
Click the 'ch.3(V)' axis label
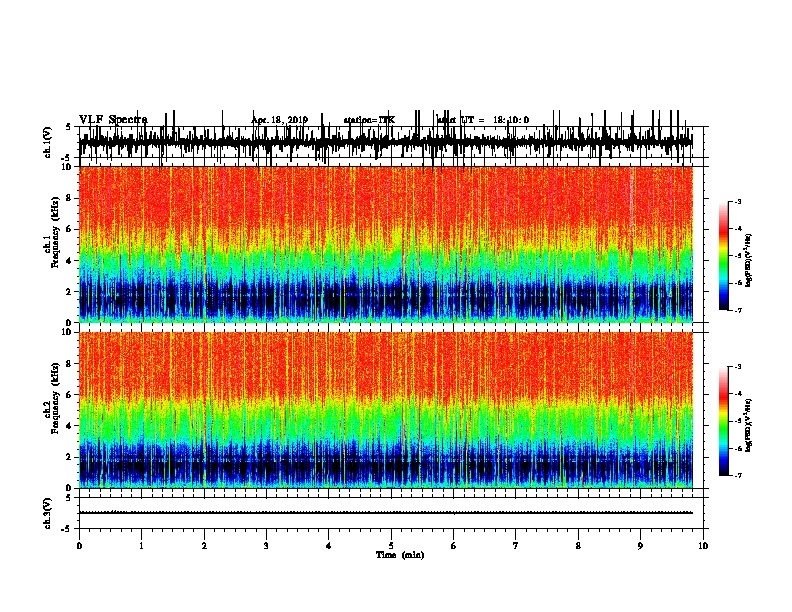[x=48, y=513]
